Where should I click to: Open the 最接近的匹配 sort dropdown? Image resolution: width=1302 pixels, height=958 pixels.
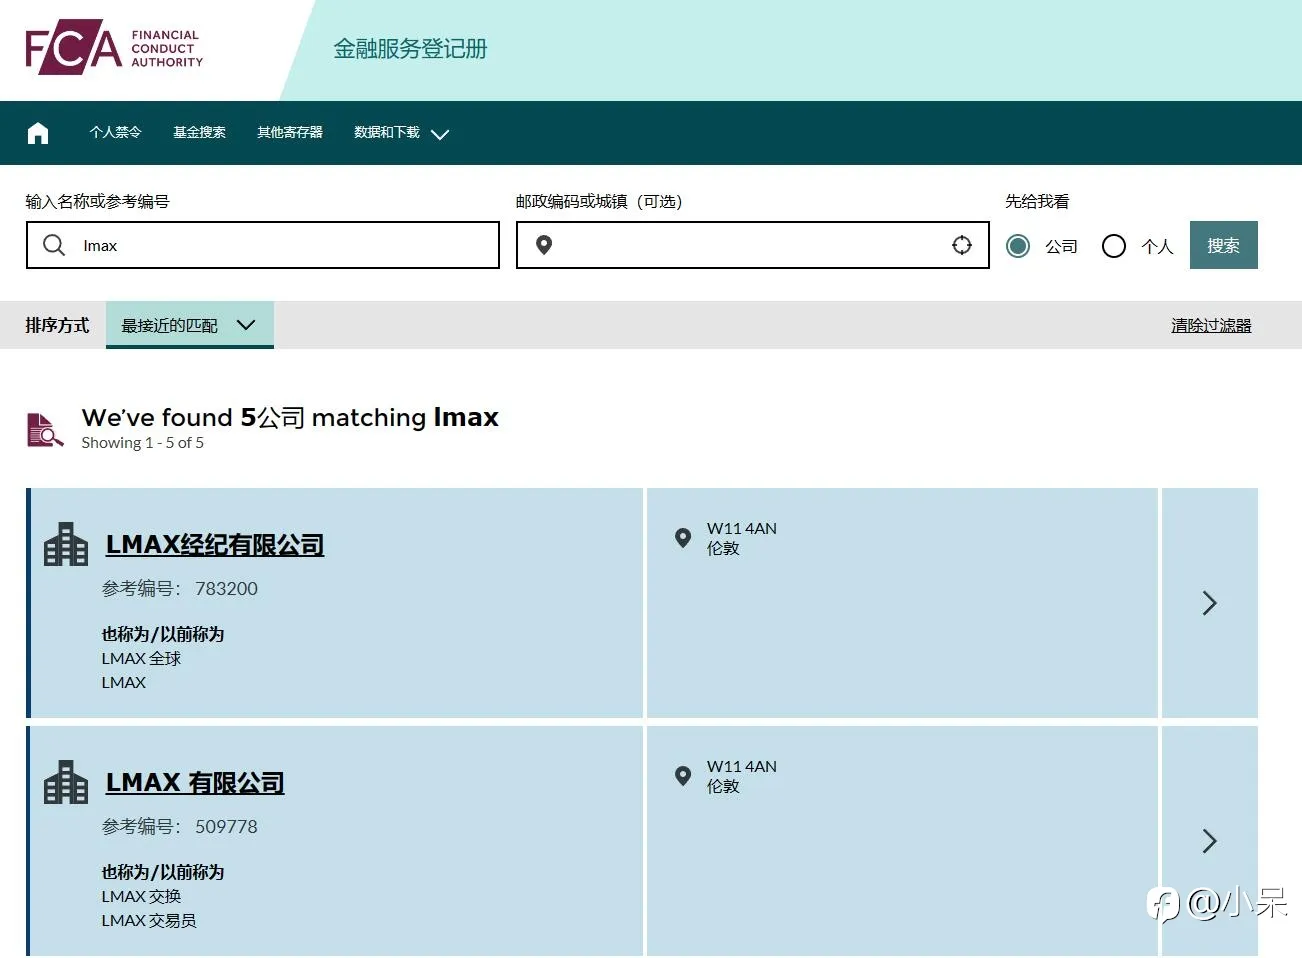point(189,325)
